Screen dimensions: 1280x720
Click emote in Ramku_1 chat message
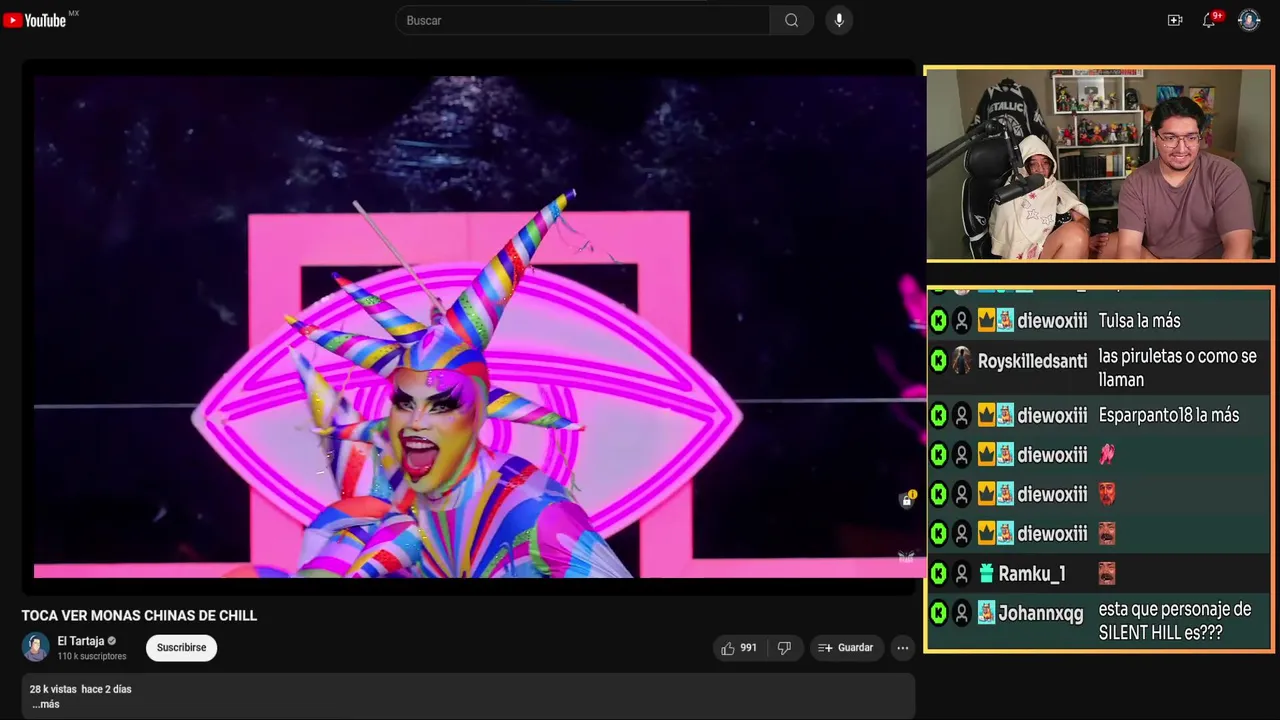coord(1107,574)
